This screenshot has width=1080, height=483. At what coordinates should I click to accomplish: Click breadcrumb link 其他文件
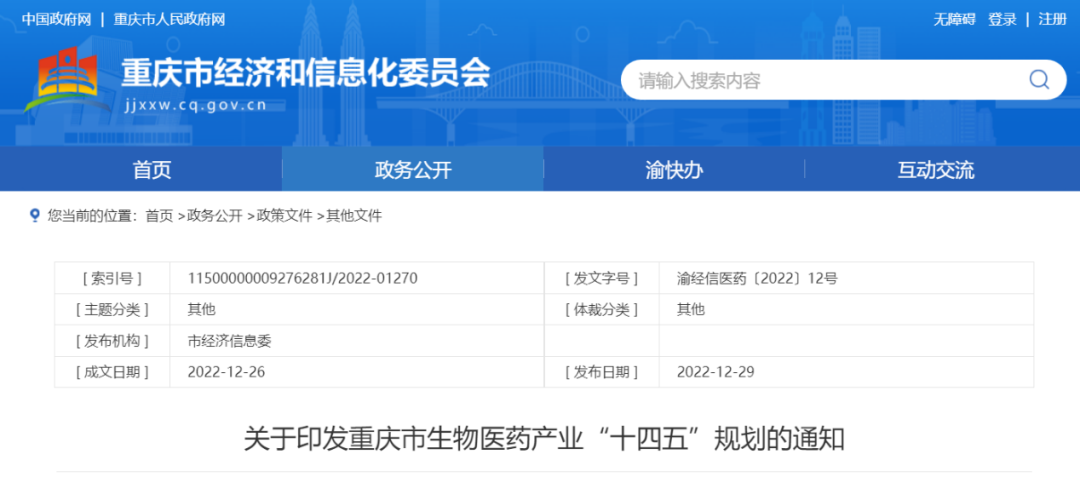tap(353, 216)
